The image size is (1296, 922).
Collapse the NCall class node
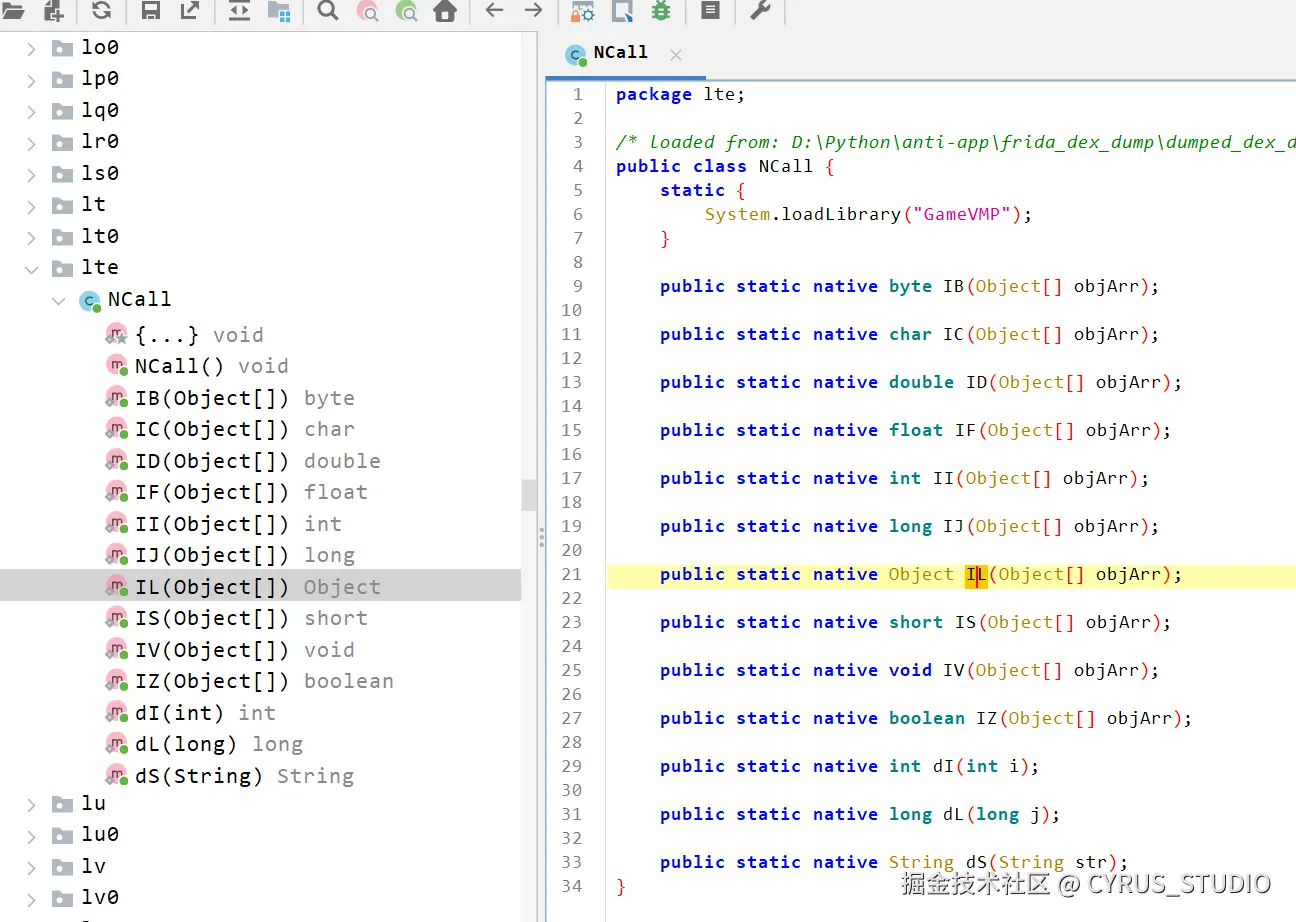[58, 300]
